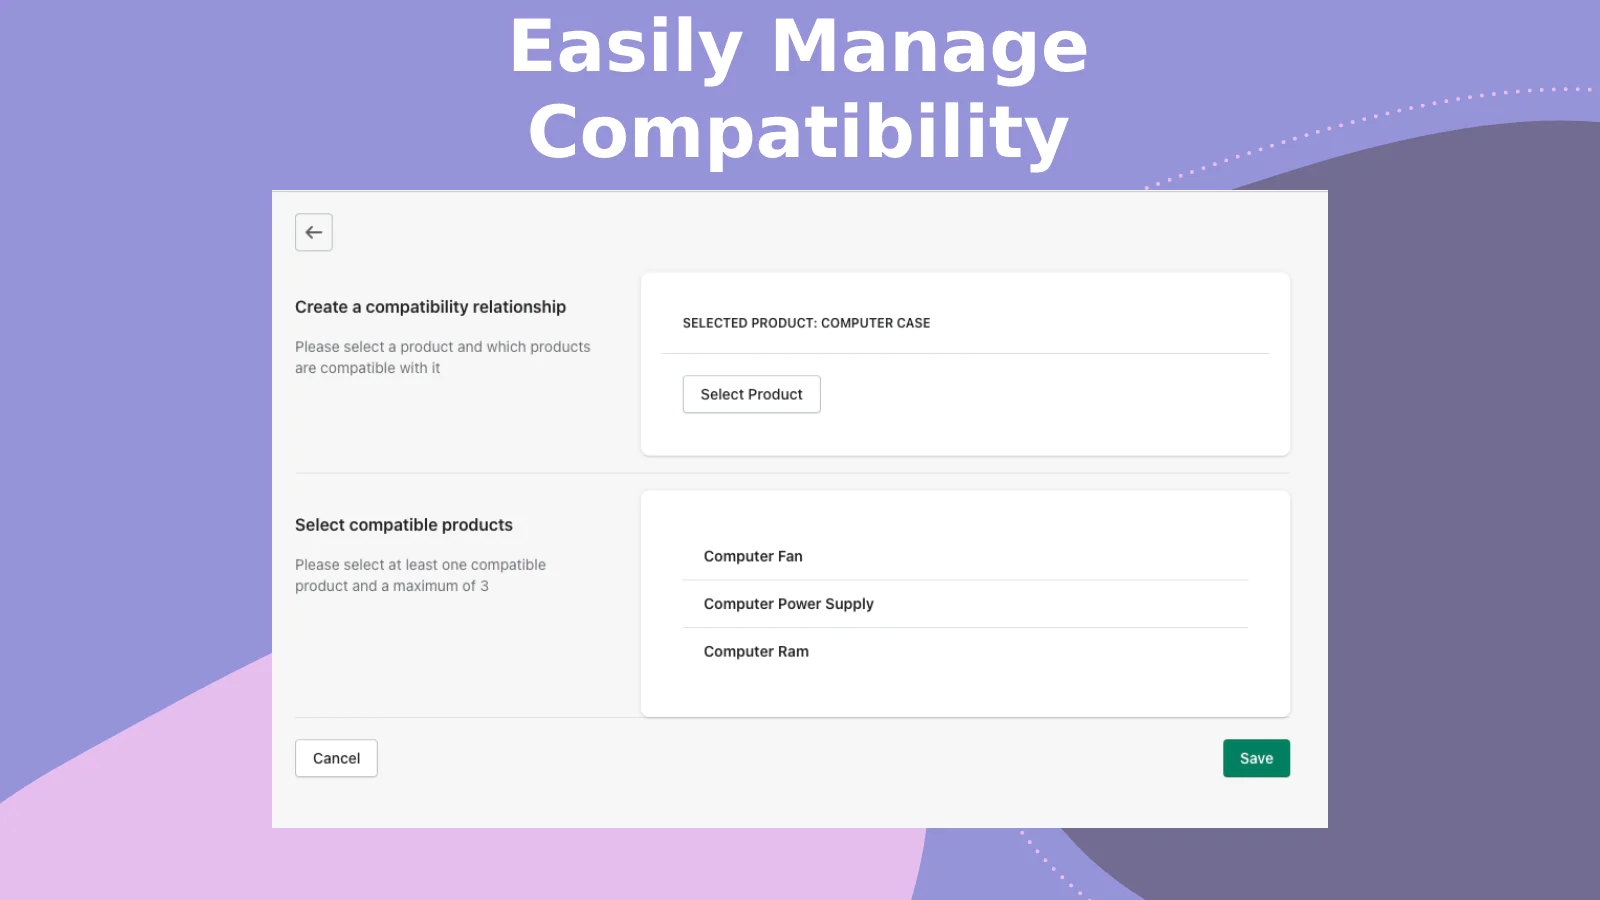Image resolution: width=1600 pixels, height=900 pixels.
Task: Select the Computer Ram row
Action: pos(965,651)
